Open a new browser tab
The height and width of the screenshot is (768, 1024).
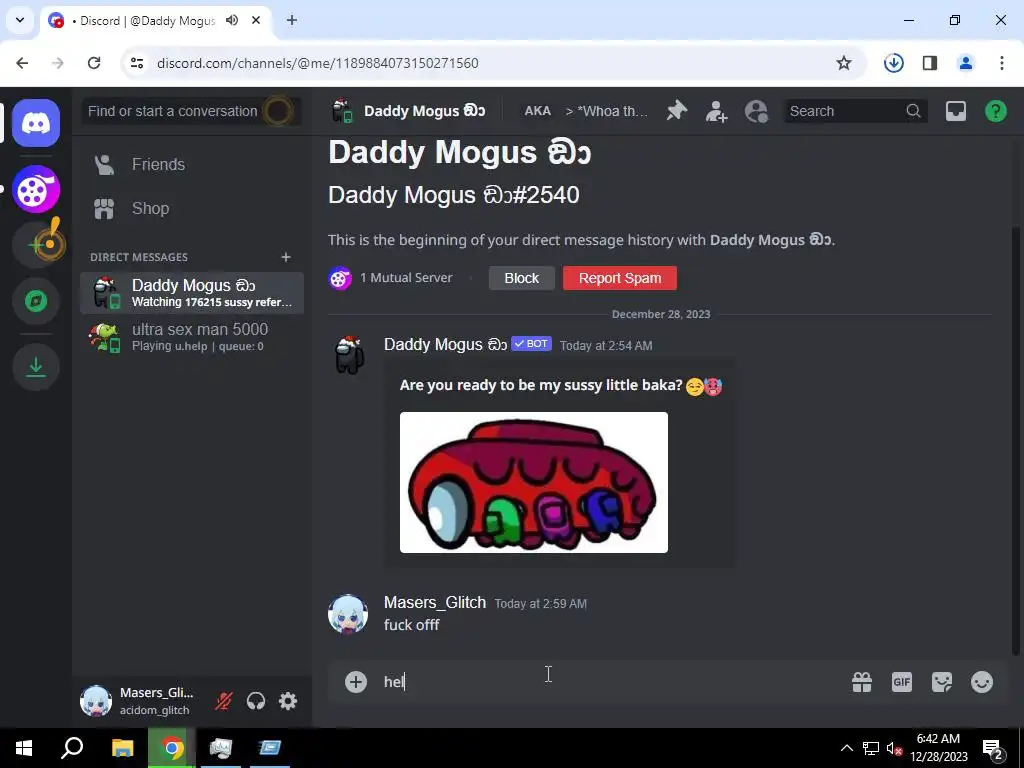click(292, 20)
